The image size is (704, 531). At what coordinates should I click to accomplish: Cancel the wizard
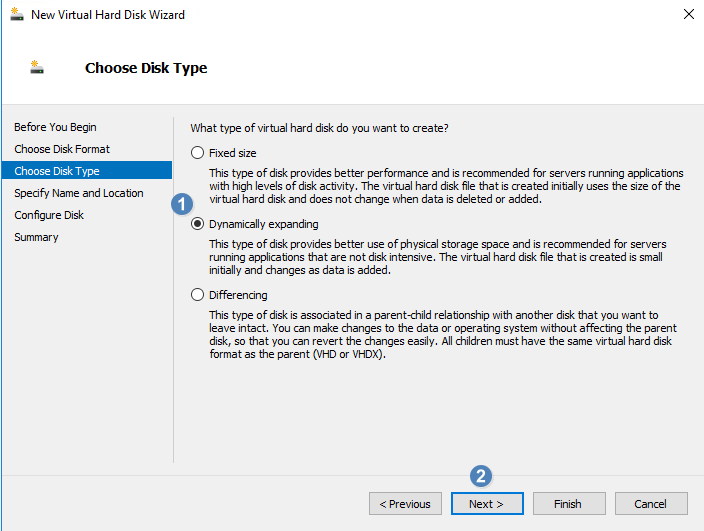651,504
